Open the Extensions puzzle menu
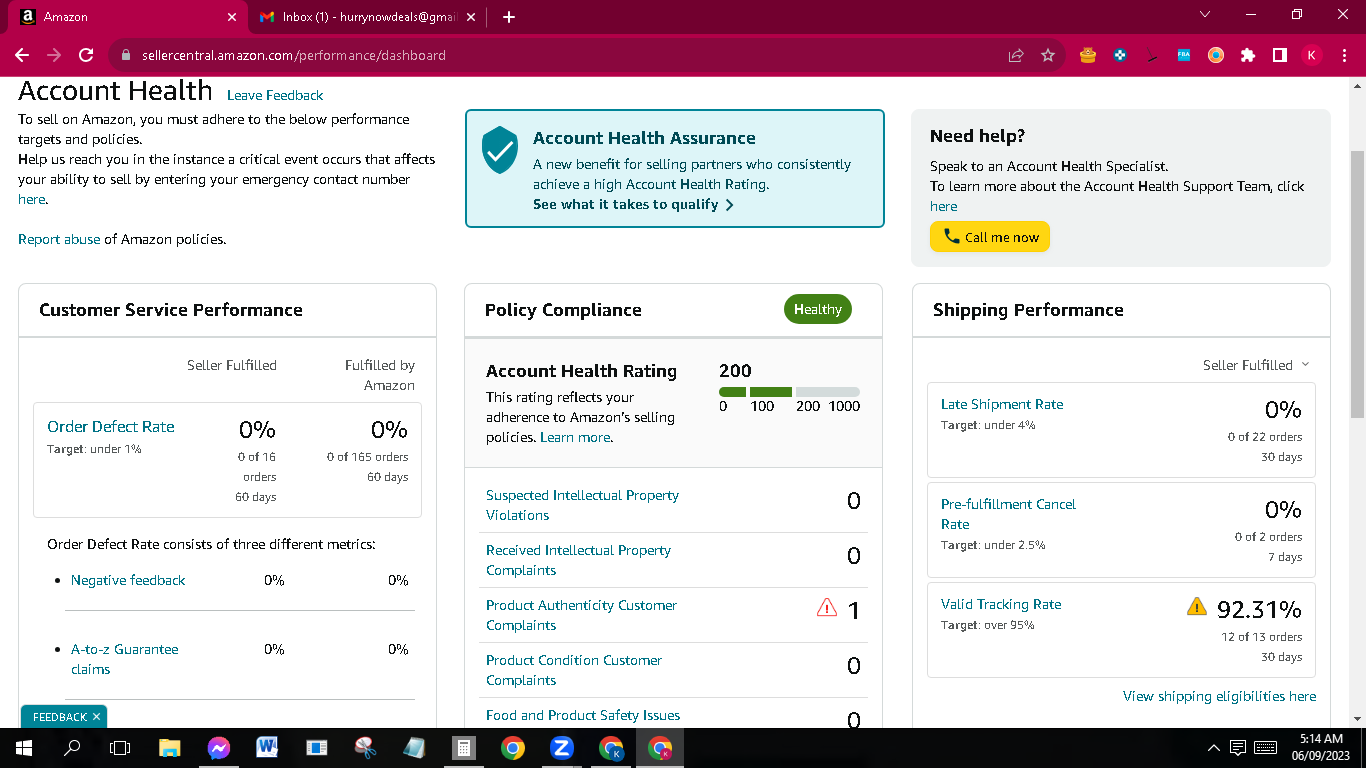 click(1248, 56)
